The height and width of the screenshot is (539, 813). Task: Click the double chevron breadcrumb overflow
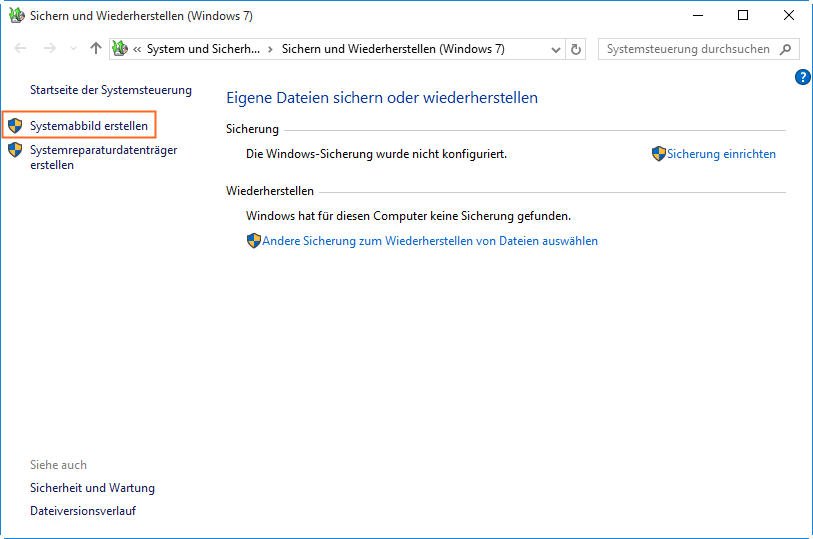(137, 50)
